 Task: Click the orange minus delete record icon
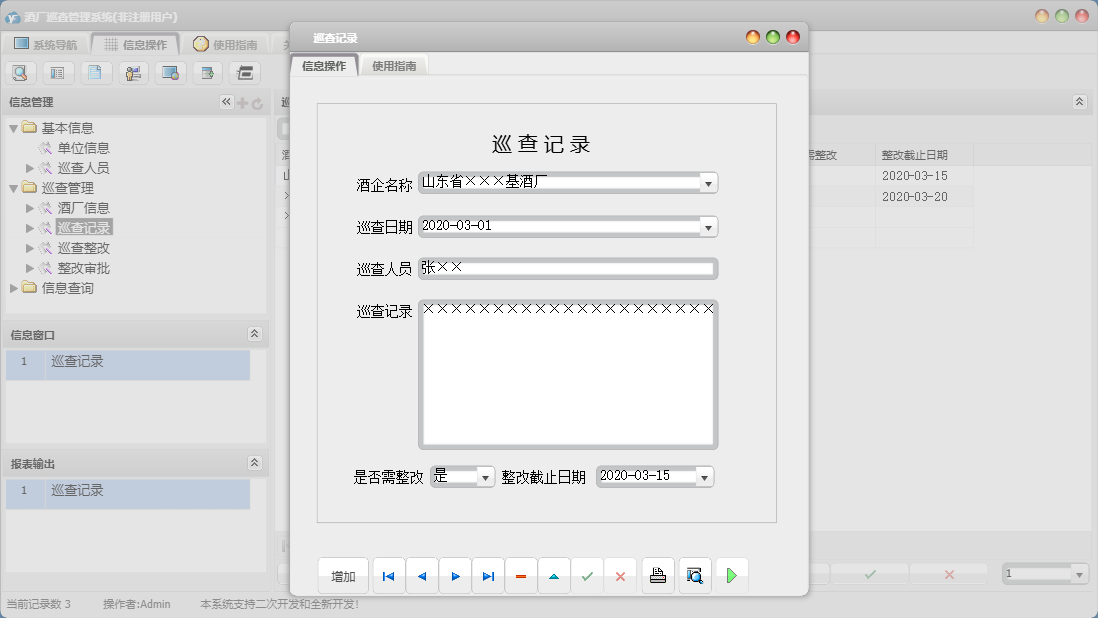[521, 576]
